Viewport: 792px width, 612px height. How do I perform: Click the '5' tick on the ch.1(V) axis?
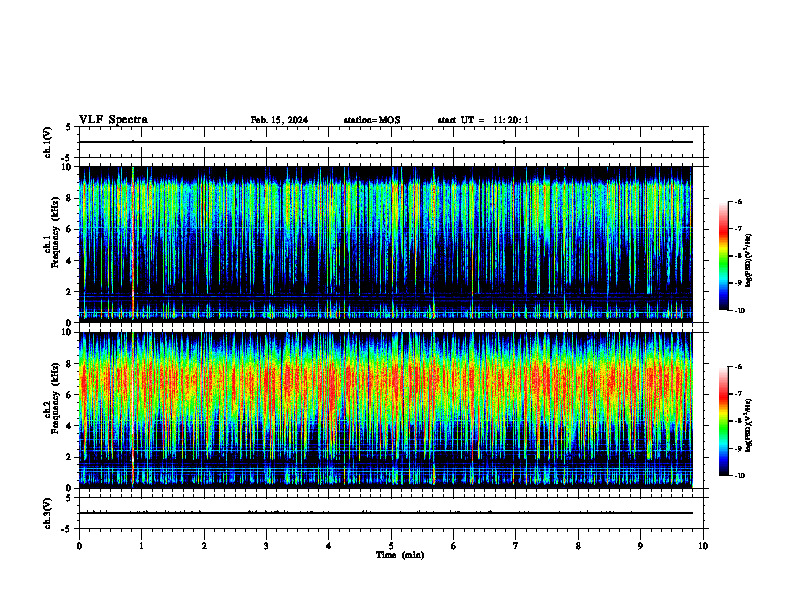(69, 127)
